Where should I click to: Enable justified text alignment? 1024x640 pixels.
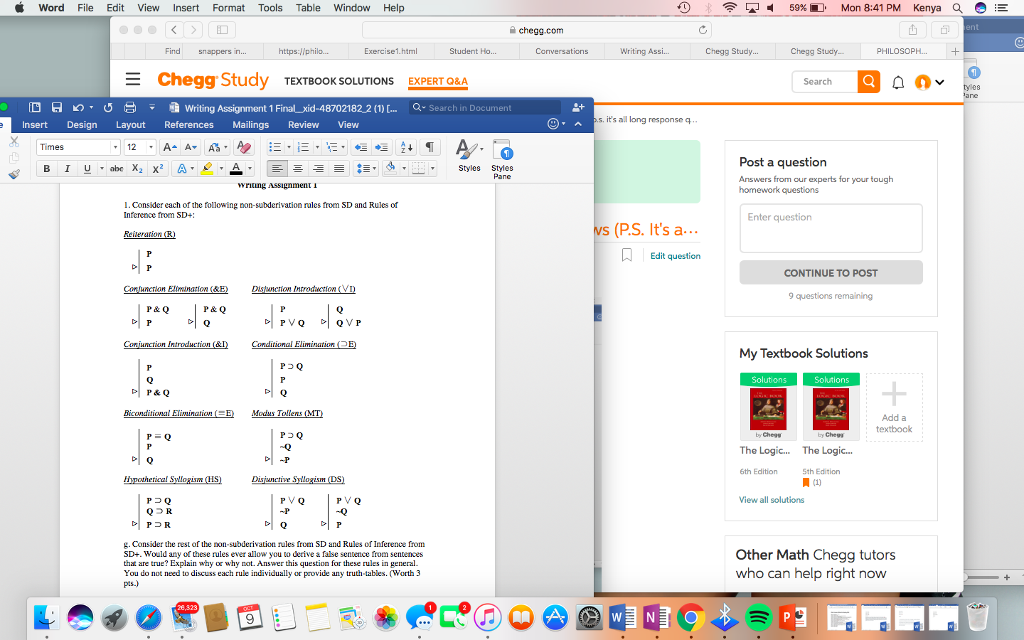[338, 168]
